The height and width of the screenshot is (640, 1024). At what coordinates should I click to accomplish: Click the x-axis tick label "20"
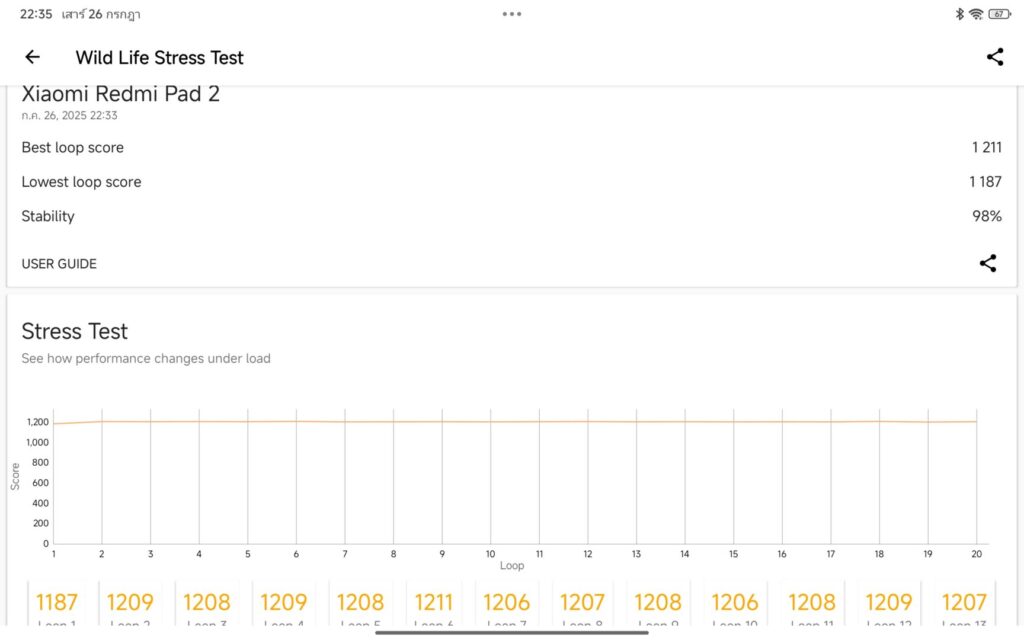pyautogui.click(x=976, y=554)
